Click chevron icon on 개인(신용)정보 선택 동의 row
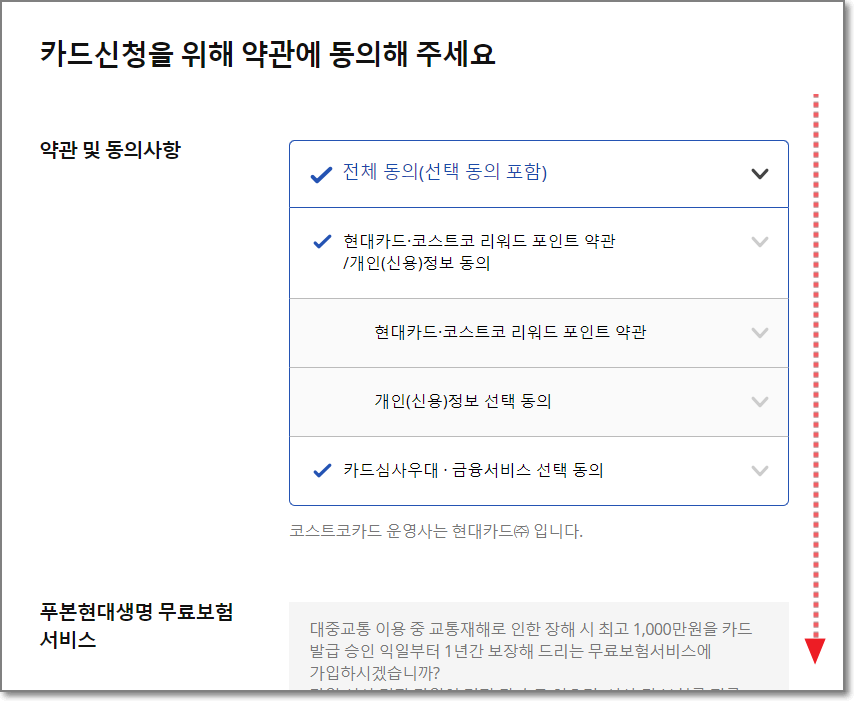 point(758,401)
